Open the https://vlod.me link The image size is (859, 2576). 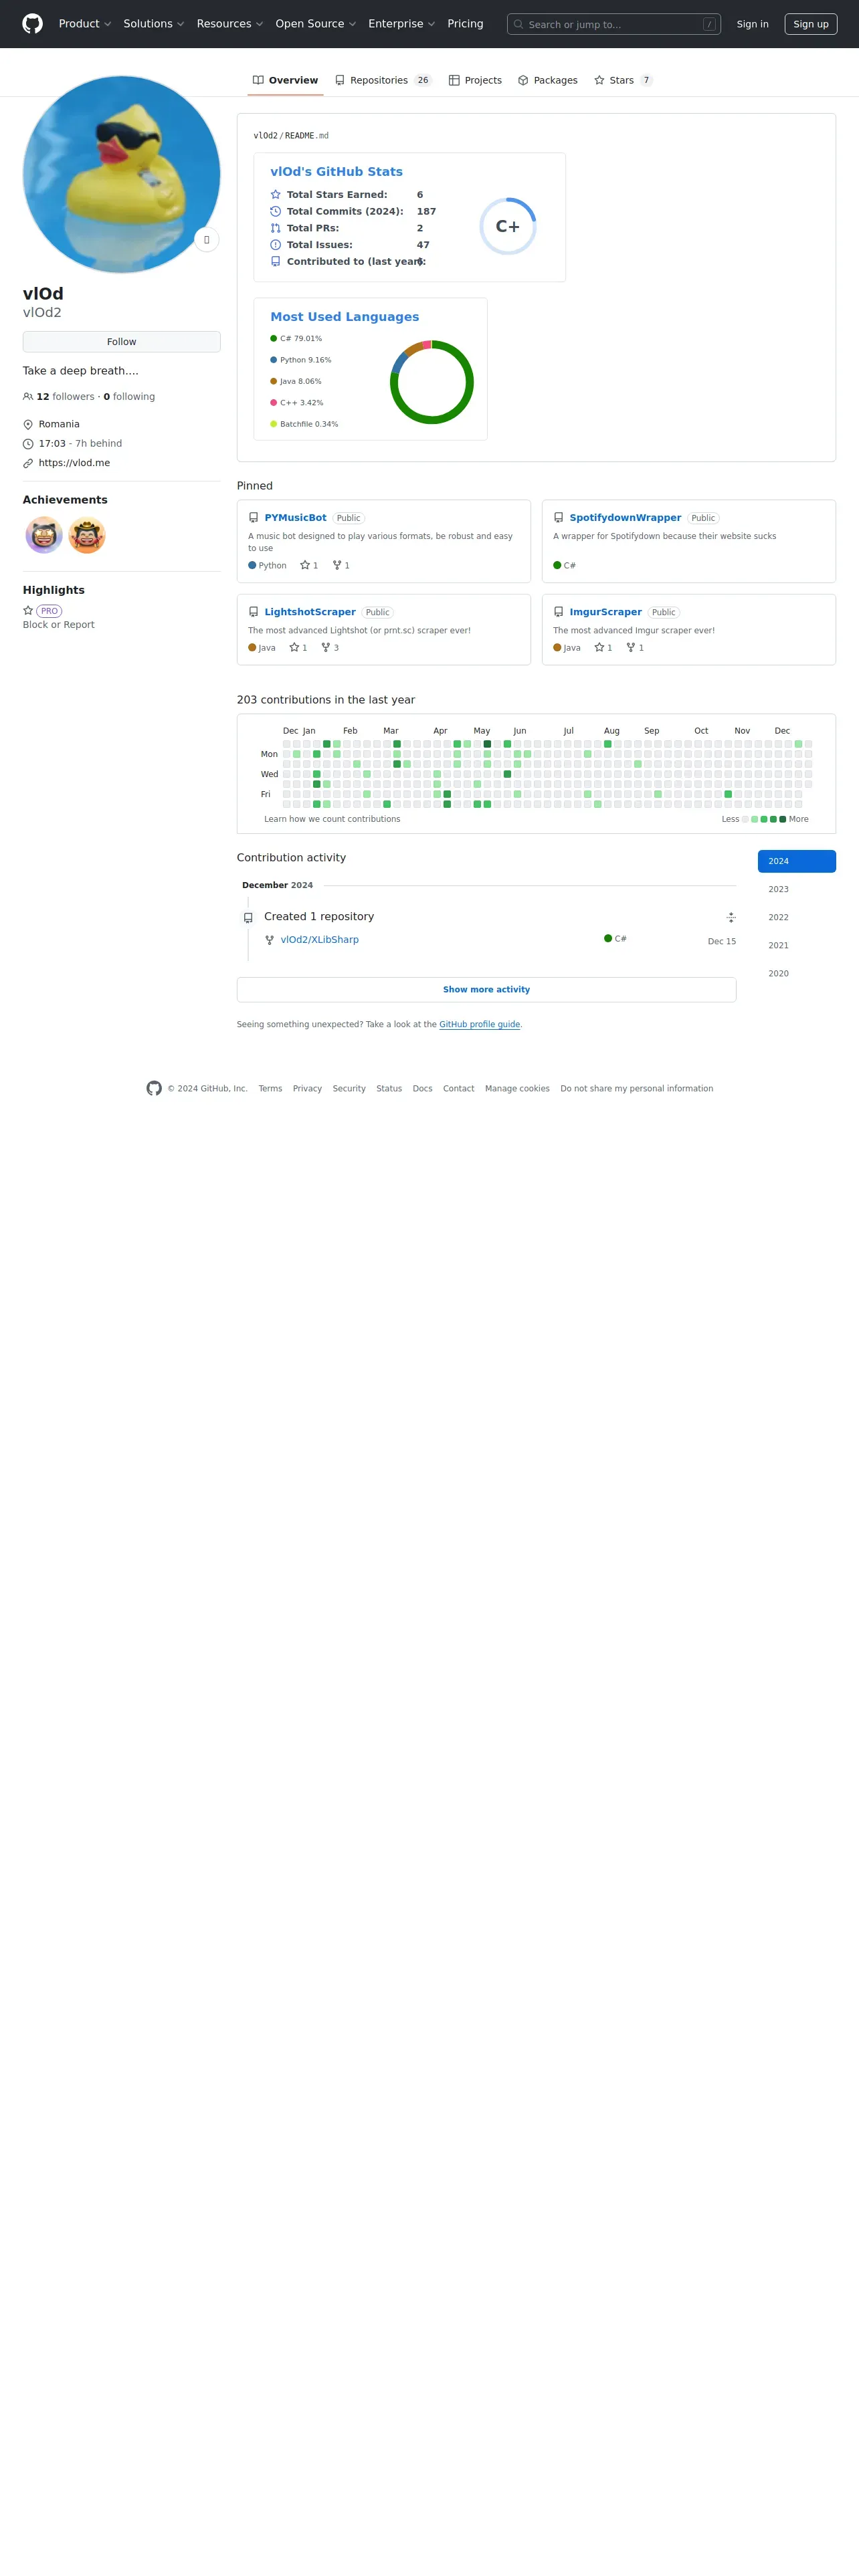[x=74, y=463]
